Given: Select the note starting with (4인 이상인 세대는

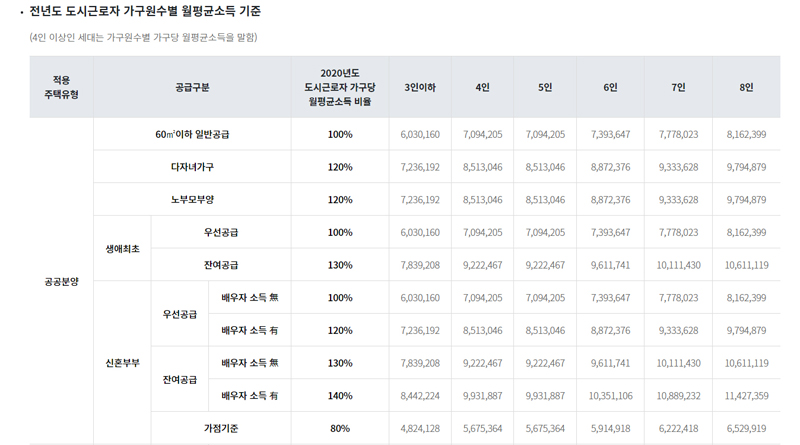Looking at the screenshot, I should pyautogui.click(x=143, y=37).
